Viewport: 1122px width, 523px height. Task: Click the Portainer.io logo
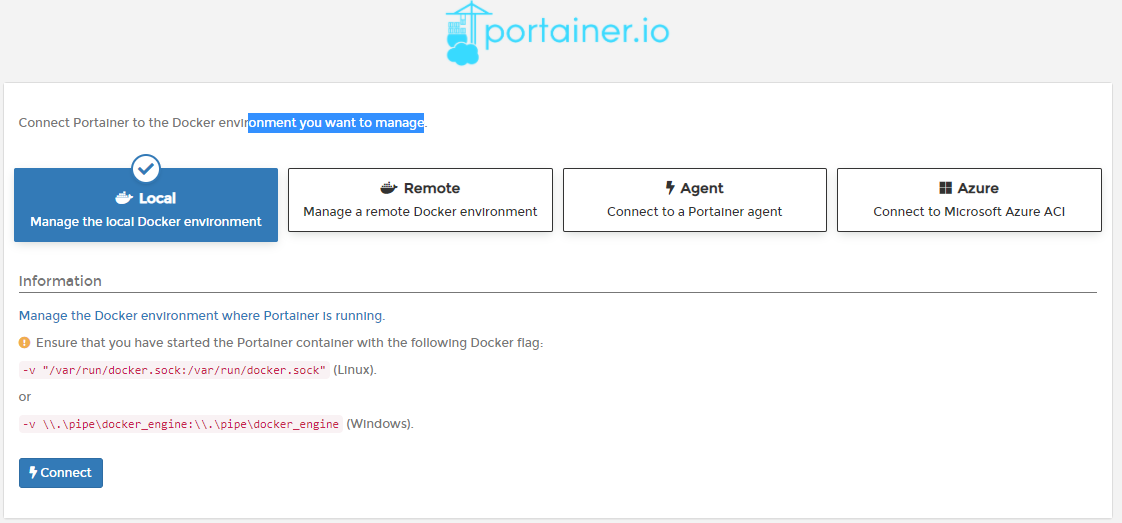pyautogui.click(x=557, y=33)
